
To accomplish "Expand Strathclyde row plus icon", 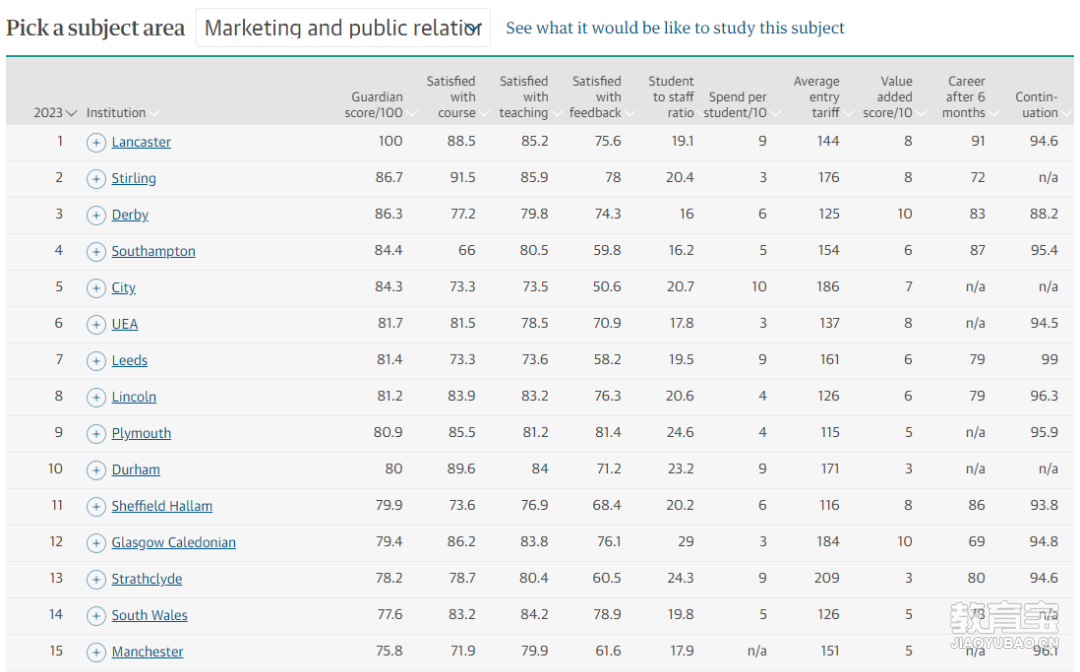I will click(96, 580).
